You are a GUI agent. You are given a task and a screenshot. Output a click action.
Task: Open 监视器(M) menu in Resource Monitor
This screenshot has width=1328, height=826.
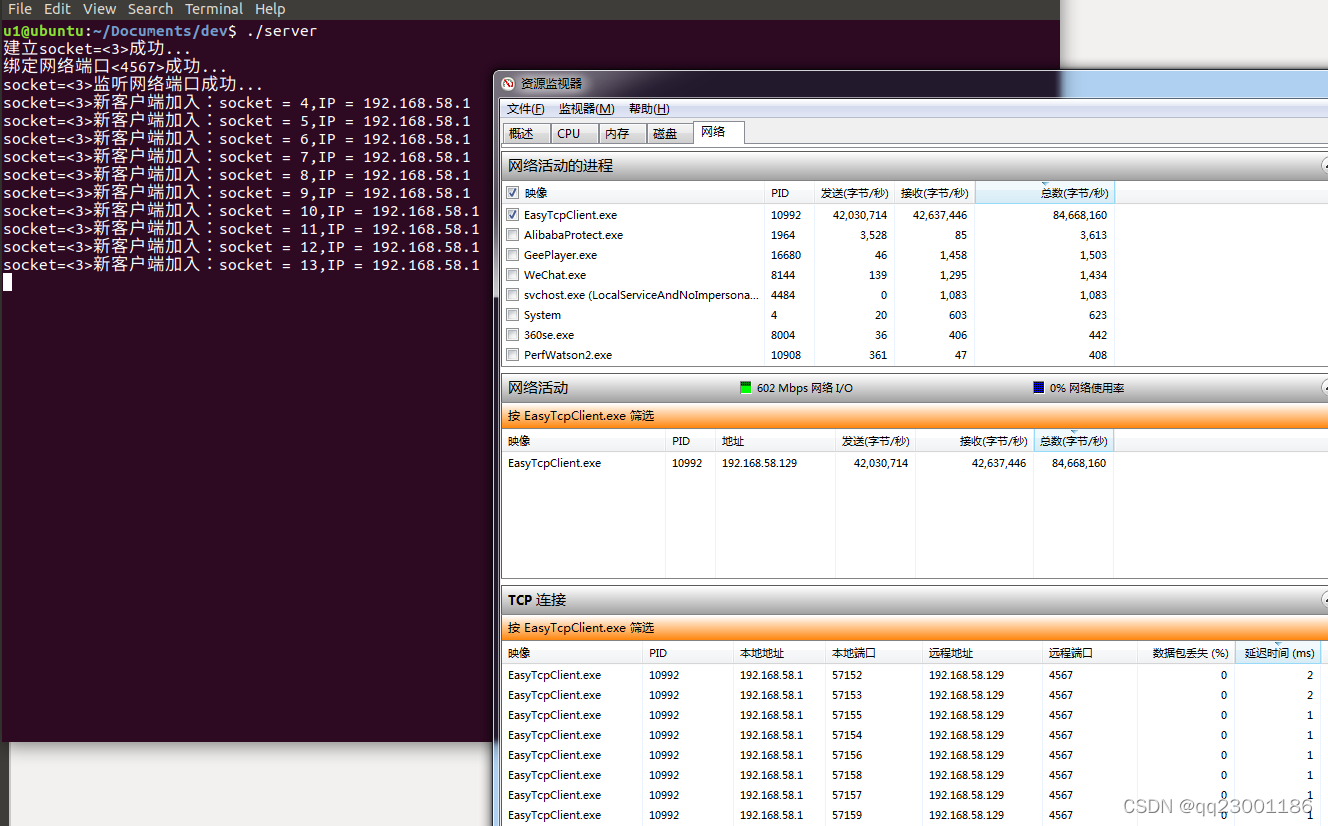[x=586, y=109]
